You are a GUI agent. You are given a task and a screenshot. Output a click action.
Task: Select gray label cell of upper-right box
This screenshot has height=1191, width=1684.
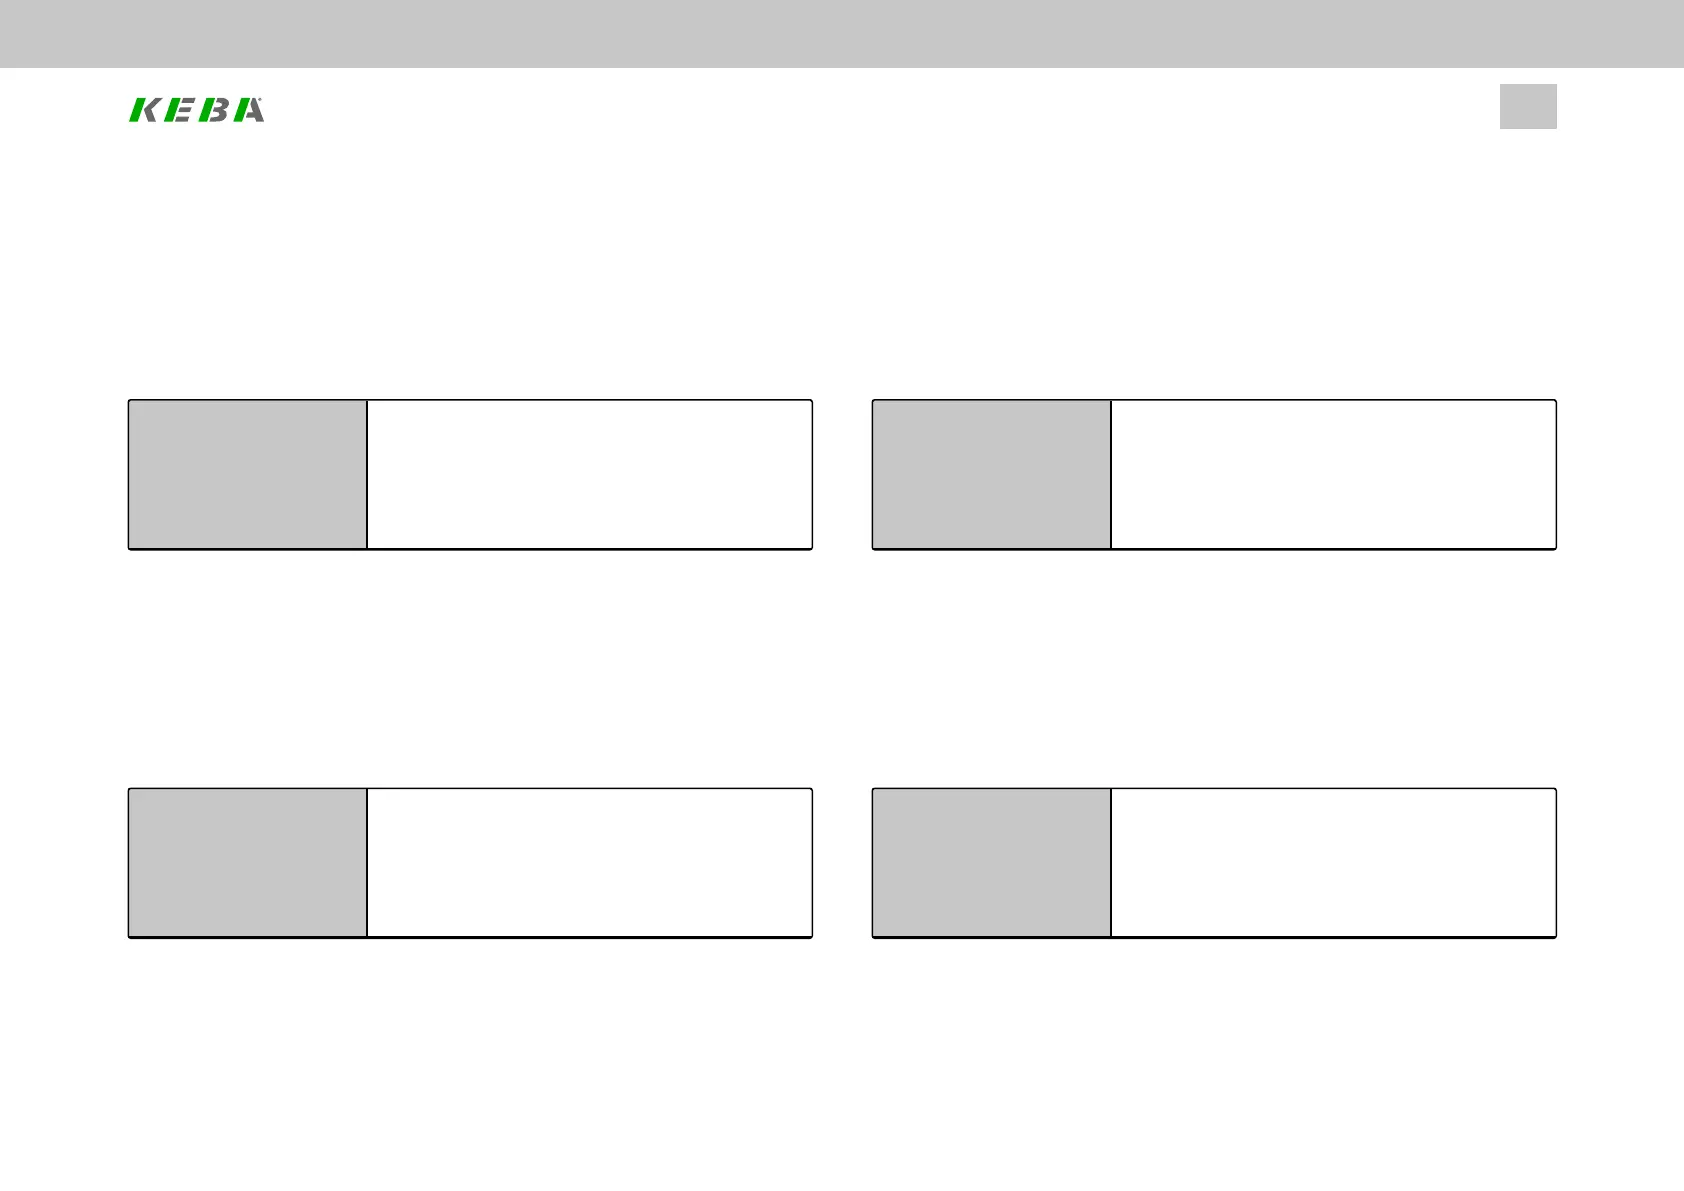pyautogui.click(x=992, y=474)
